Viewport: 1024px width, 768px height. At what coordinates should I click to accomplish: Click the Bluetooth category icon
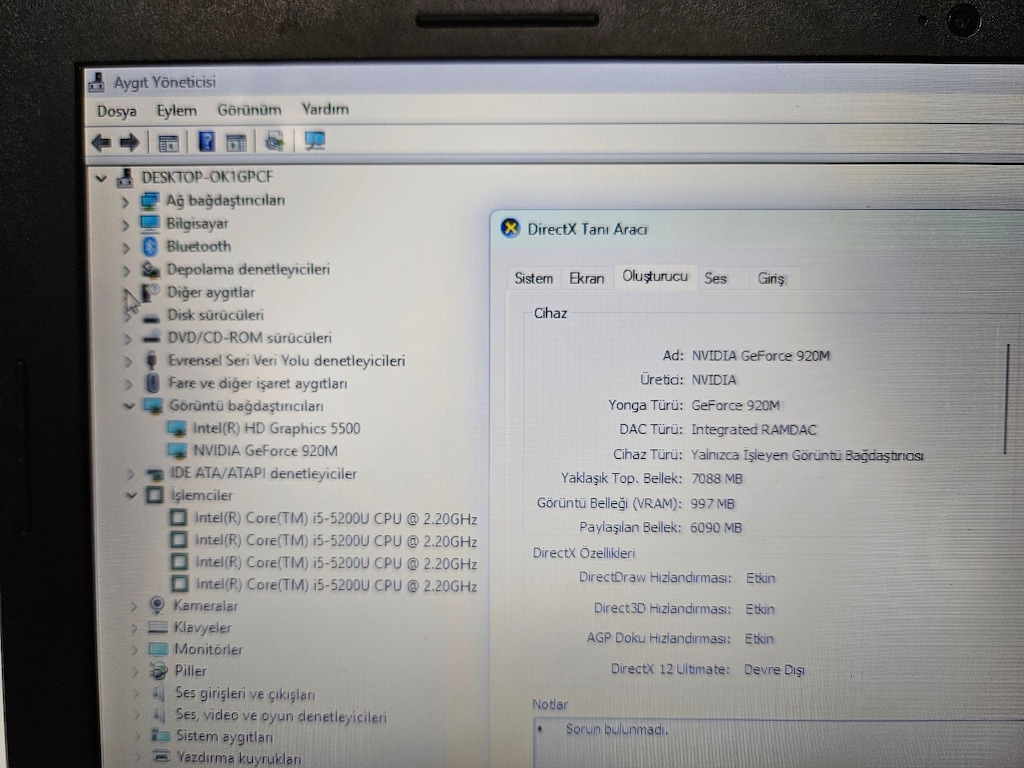150,246
